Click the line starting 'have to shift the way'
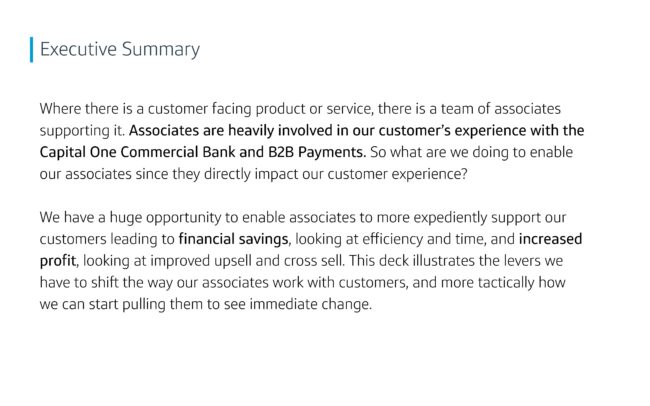The height and width of the screenshot is (406, 650). coord(303,283)
